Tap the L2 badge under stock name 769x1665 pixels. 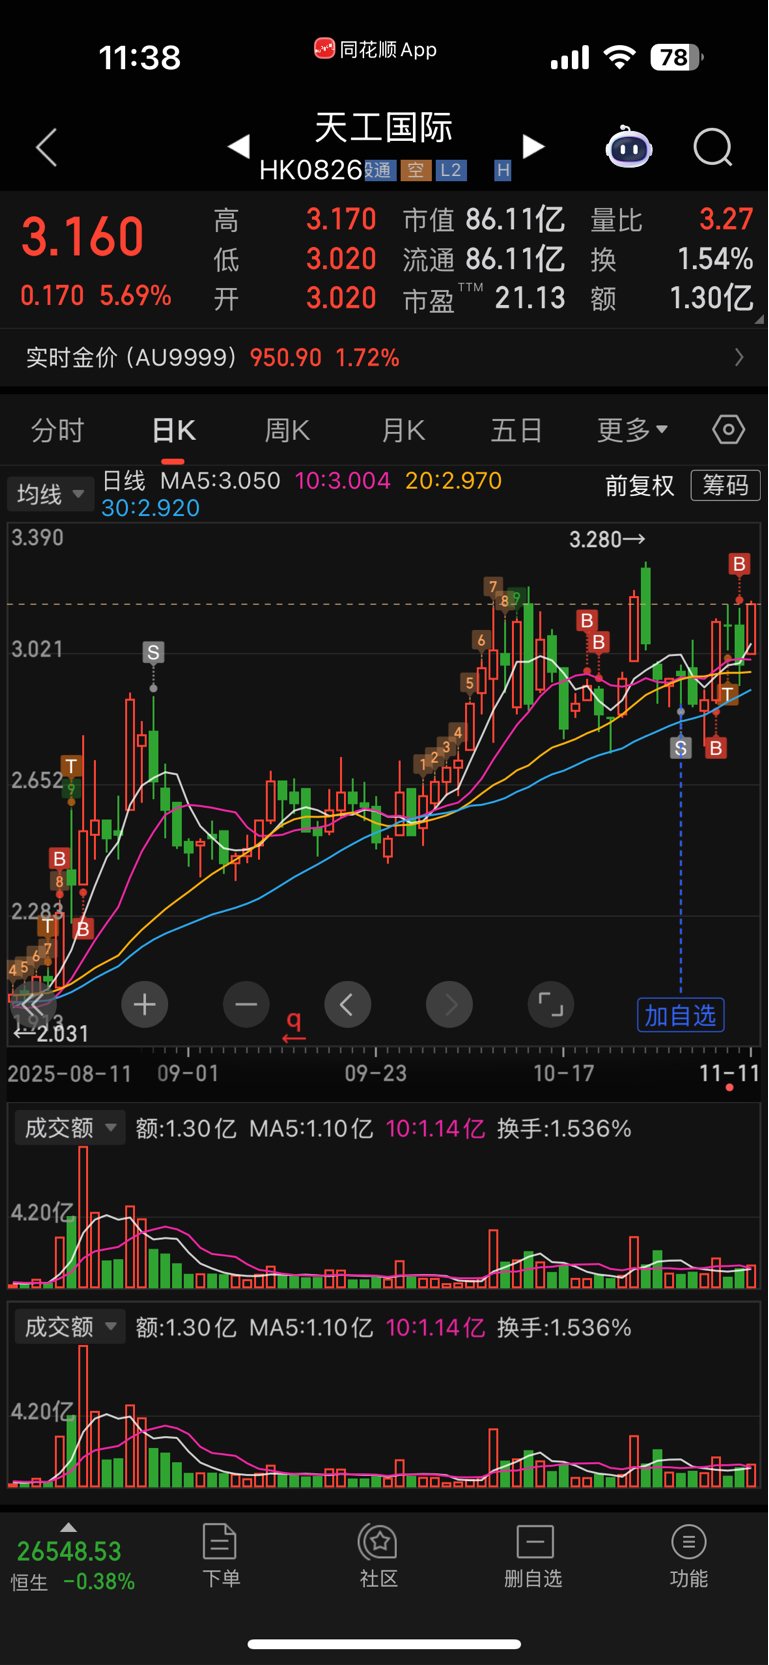451,170
